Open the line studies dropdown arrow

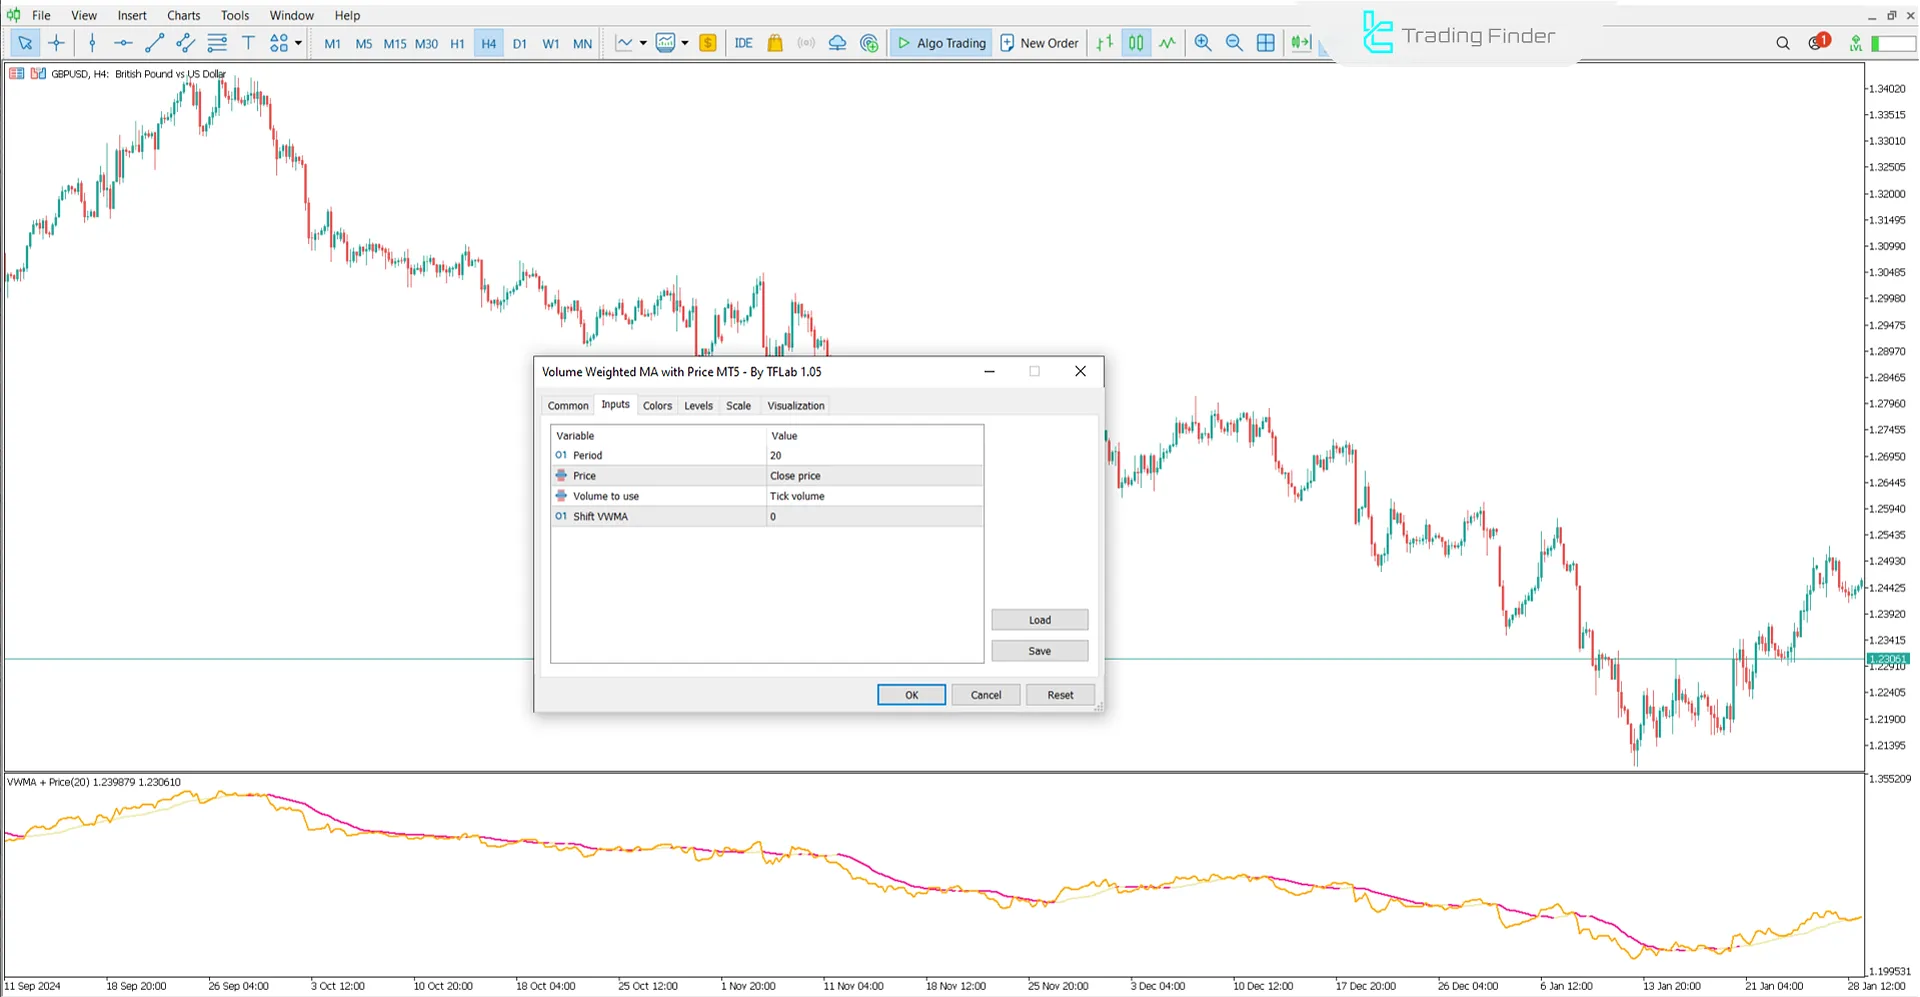tap(685, 43)
